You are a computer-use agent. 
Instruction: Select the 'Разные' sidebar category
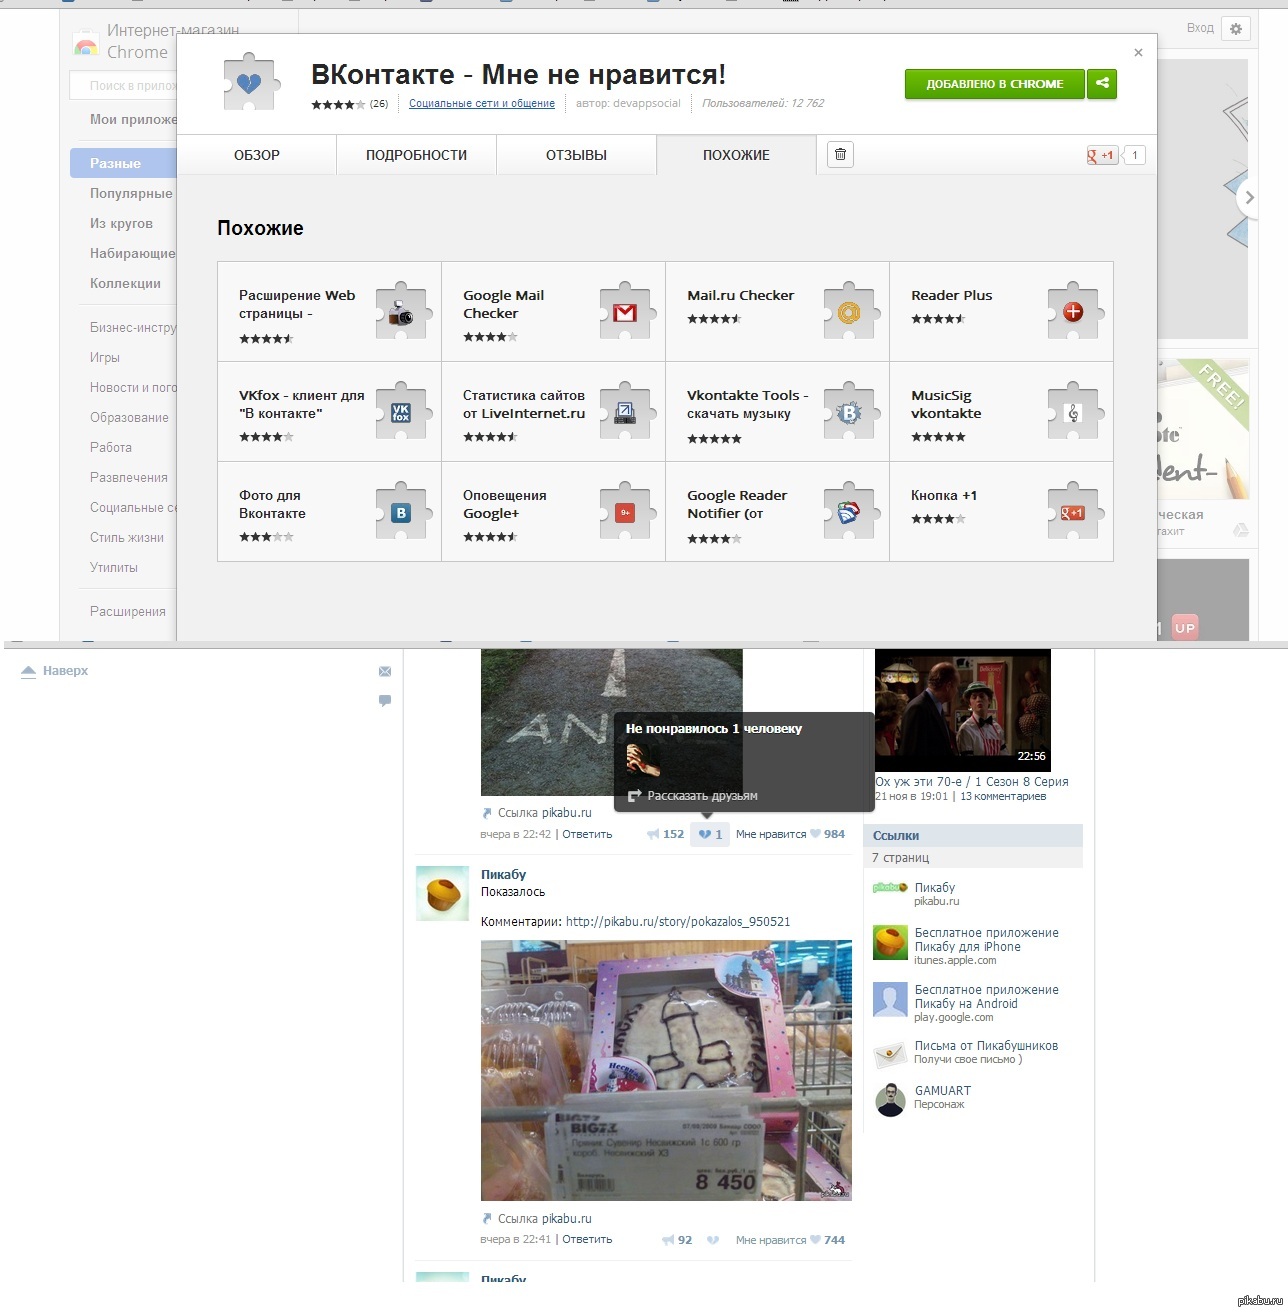click(124, 163)
